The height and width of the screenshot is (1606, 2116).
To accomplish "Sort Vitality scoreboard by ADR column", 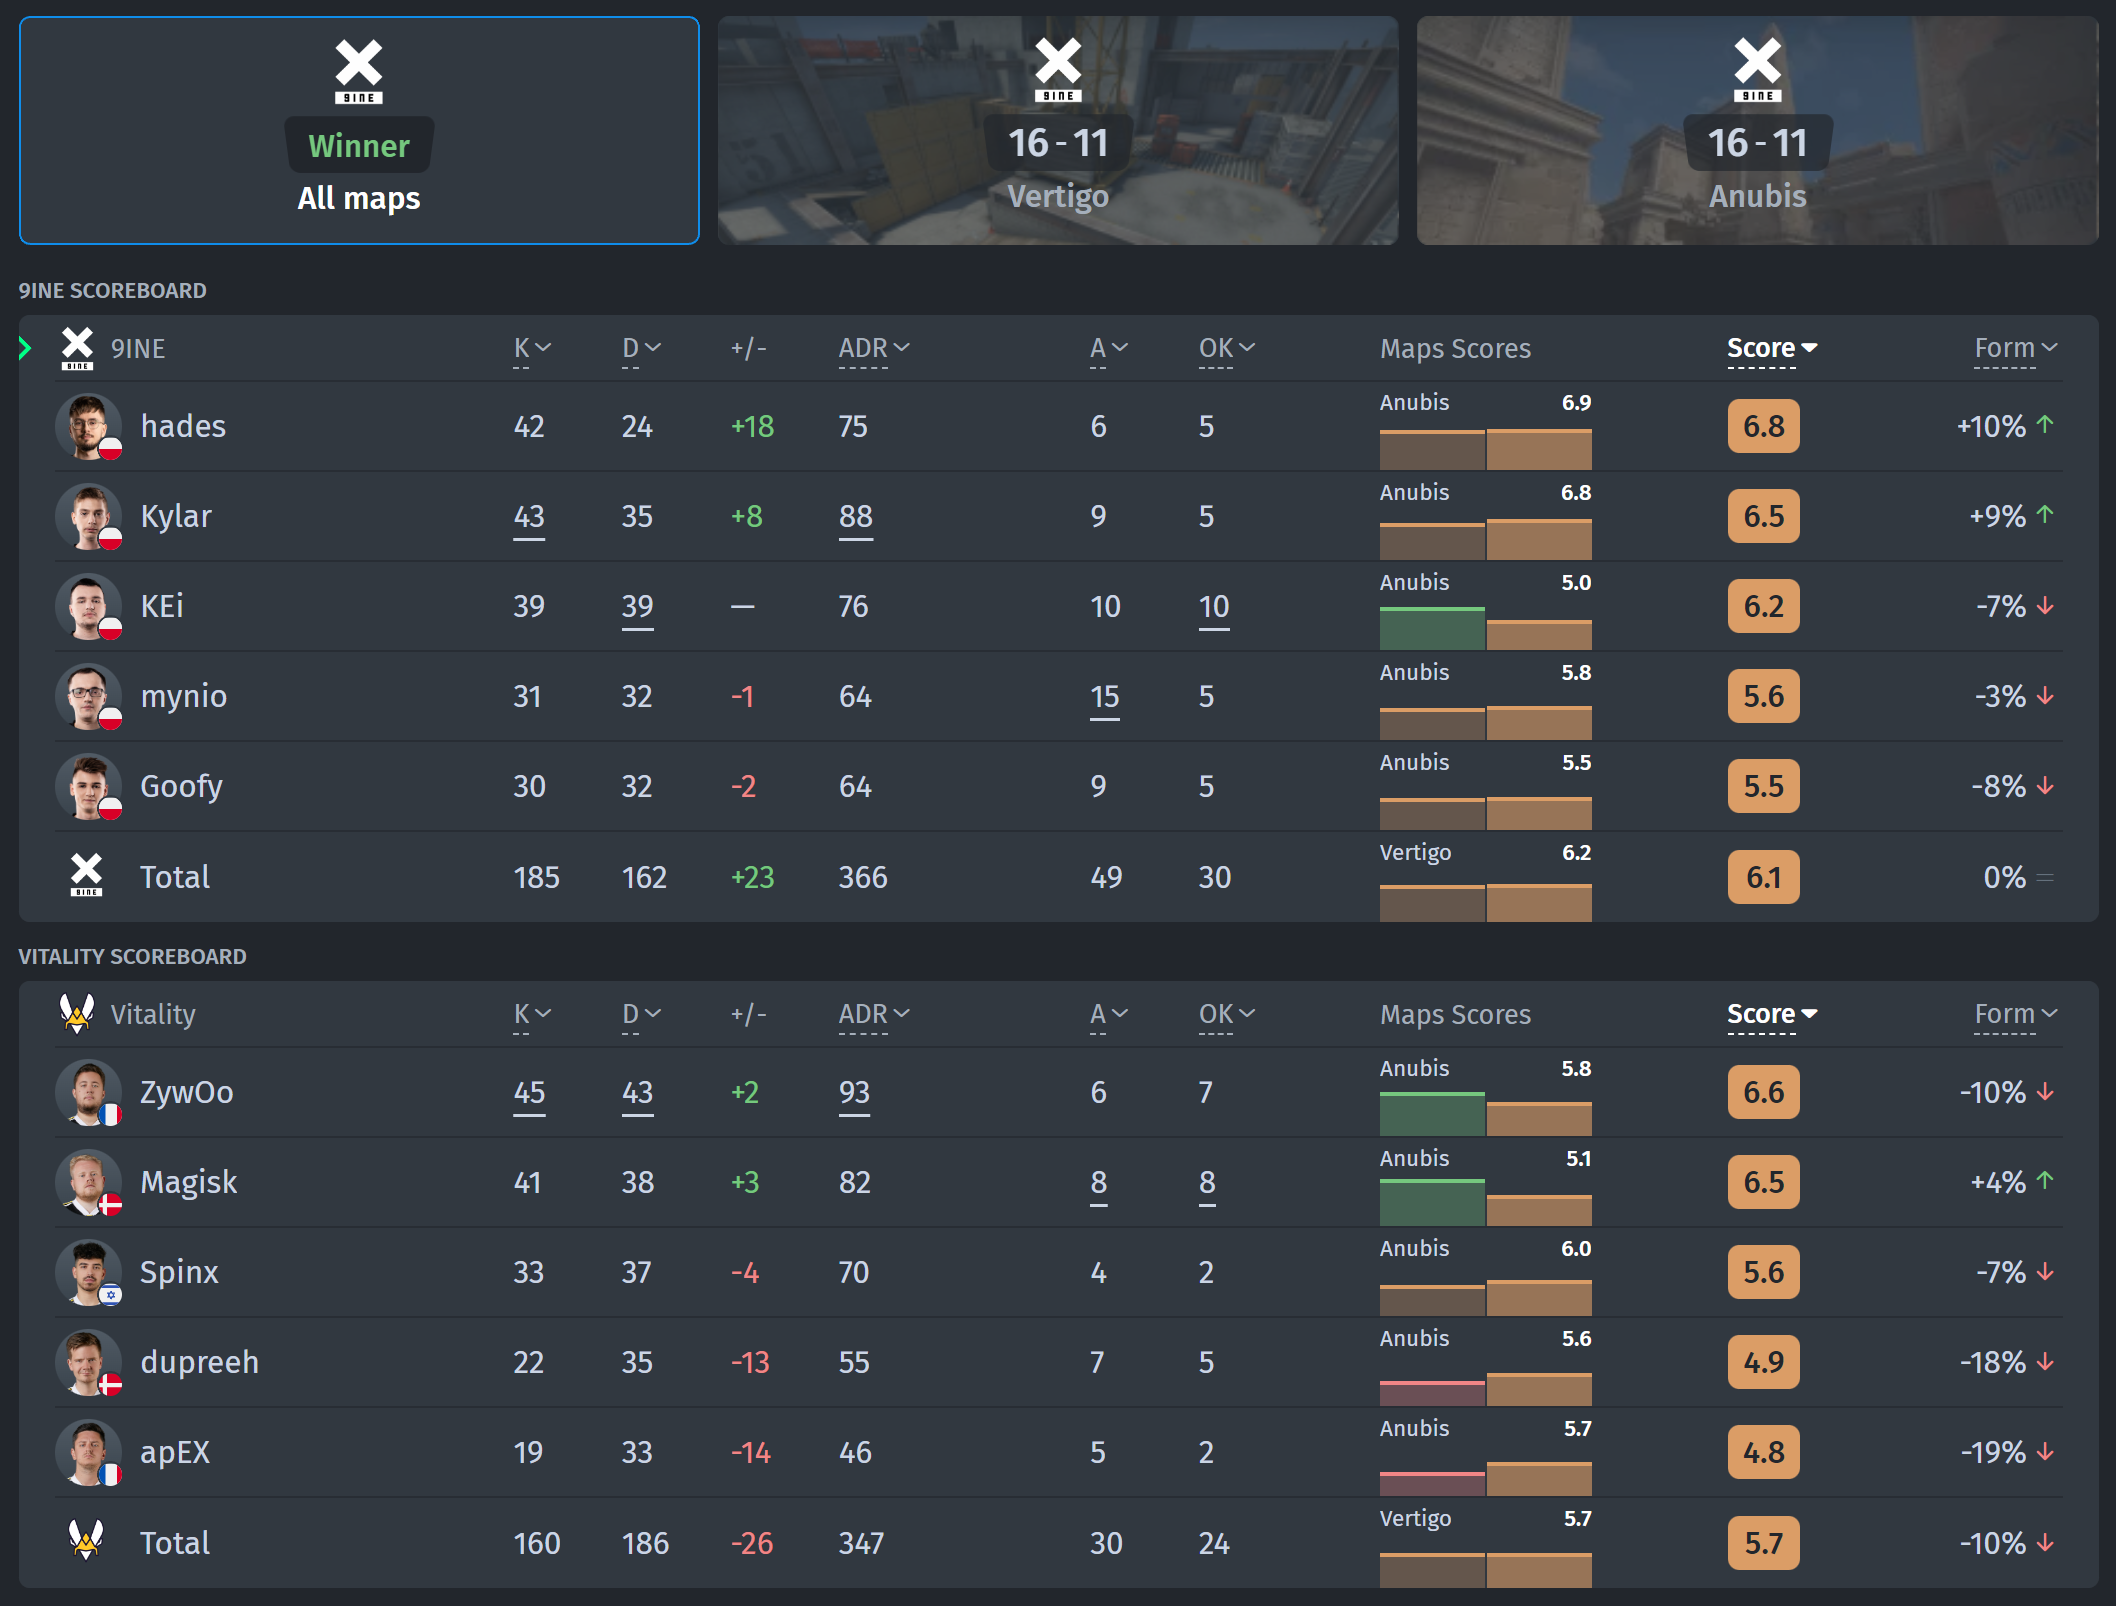I will [874, 1014].
